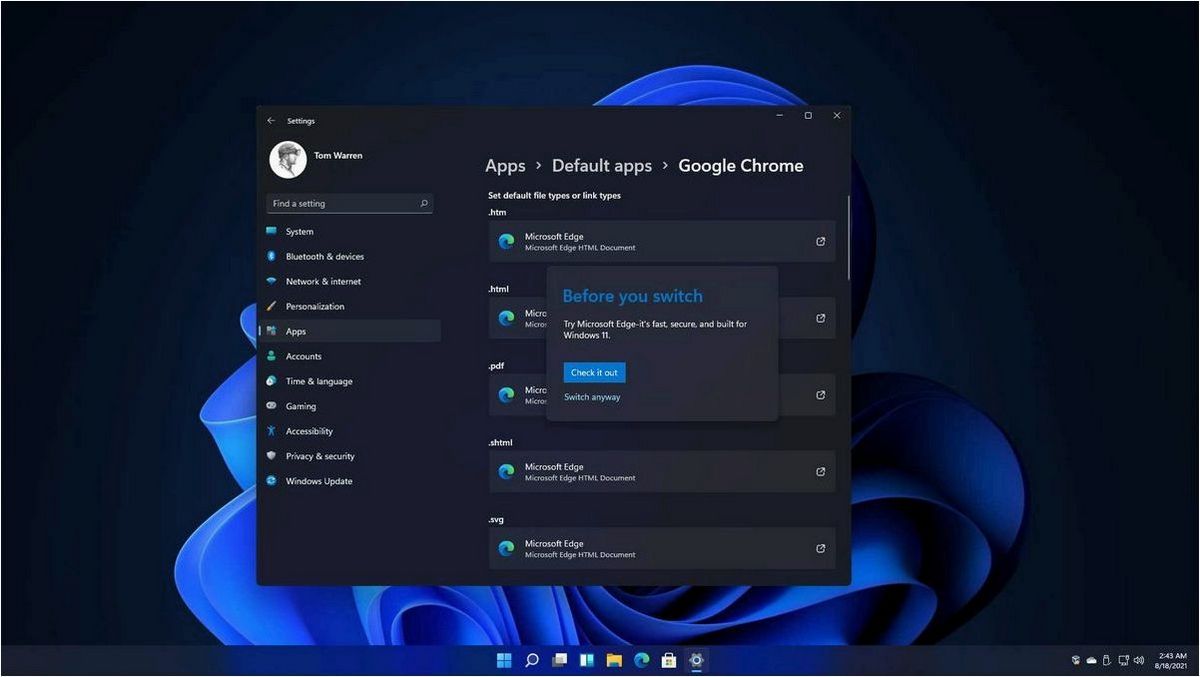
Task: Open Time & language settings
Action: click(x=349, y=381)
